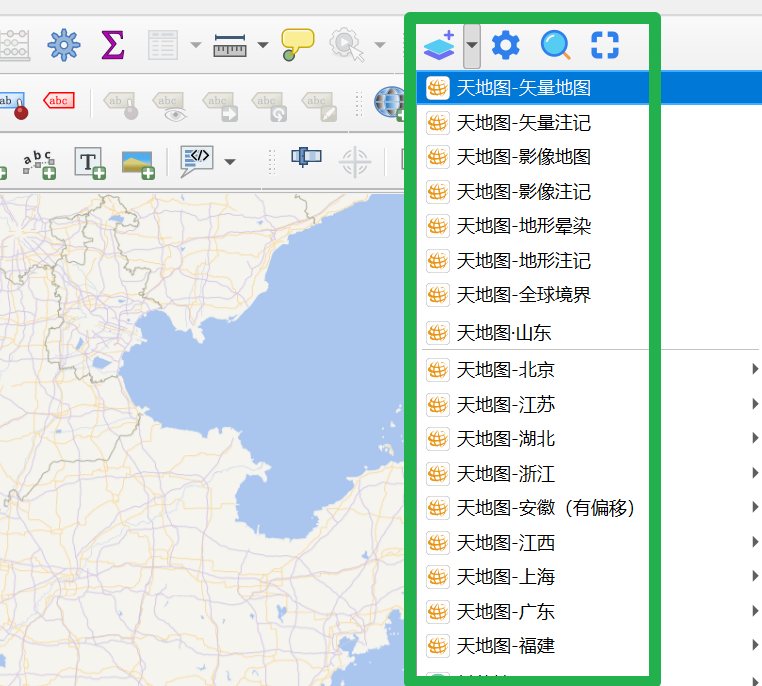Expand the annotation type dropdown arrow
Screen dimensions: 762x686
tap(230, 162)
